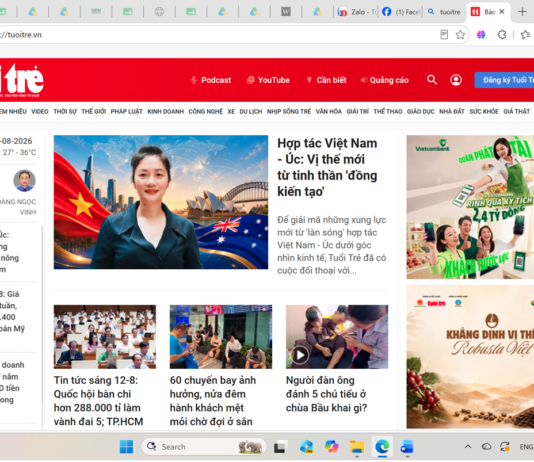Open headline Hợp tác Việt Nam - Úc
Screen dimensions: 534x462
327,167
